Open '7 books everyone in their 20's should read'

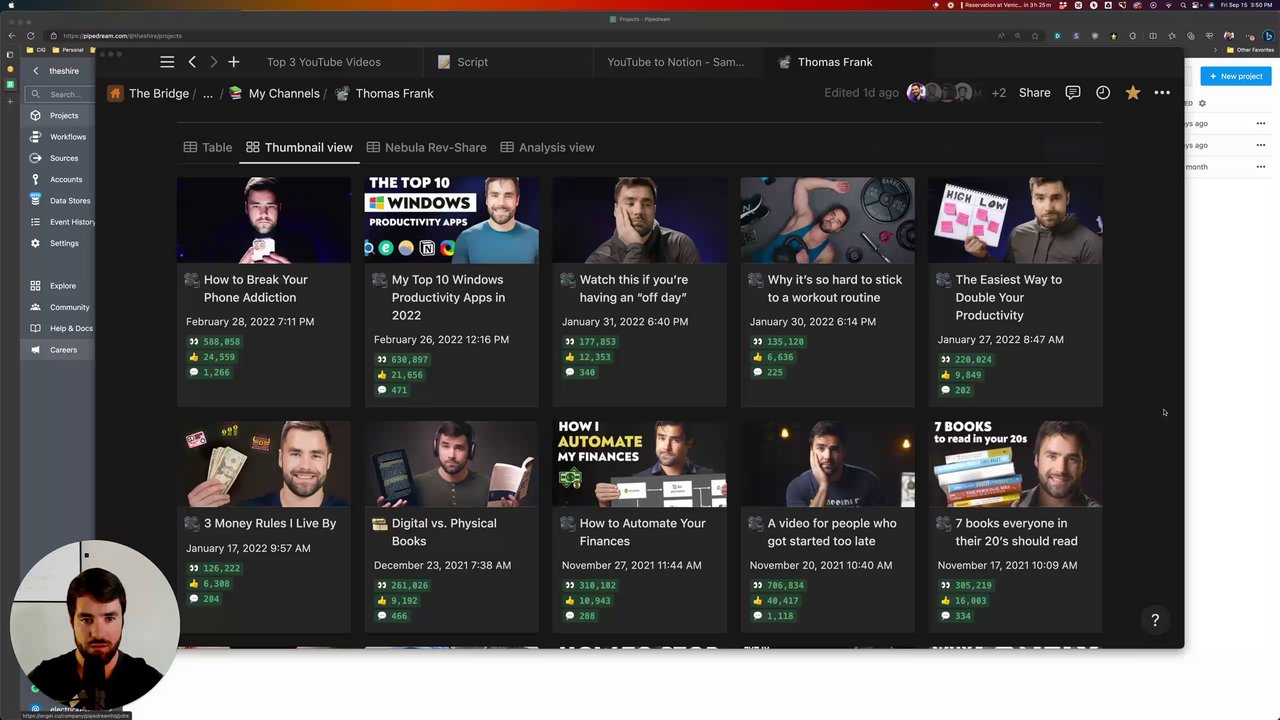pos(1016,532)
